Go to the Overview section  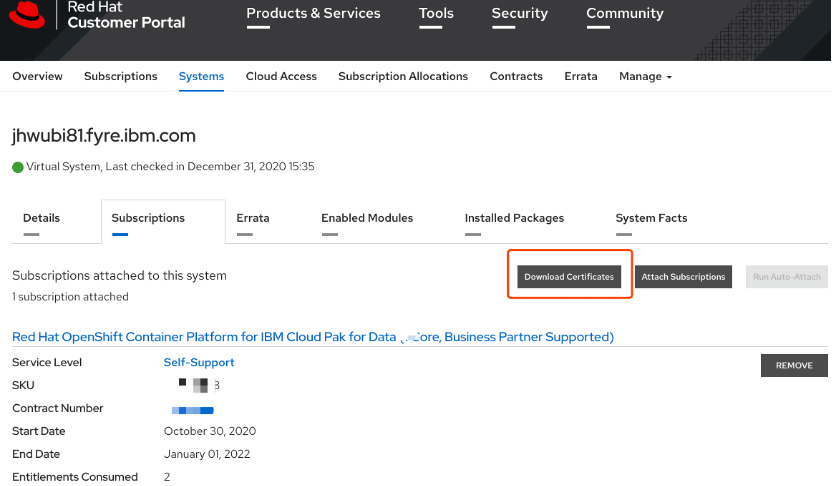click(37, 76)
